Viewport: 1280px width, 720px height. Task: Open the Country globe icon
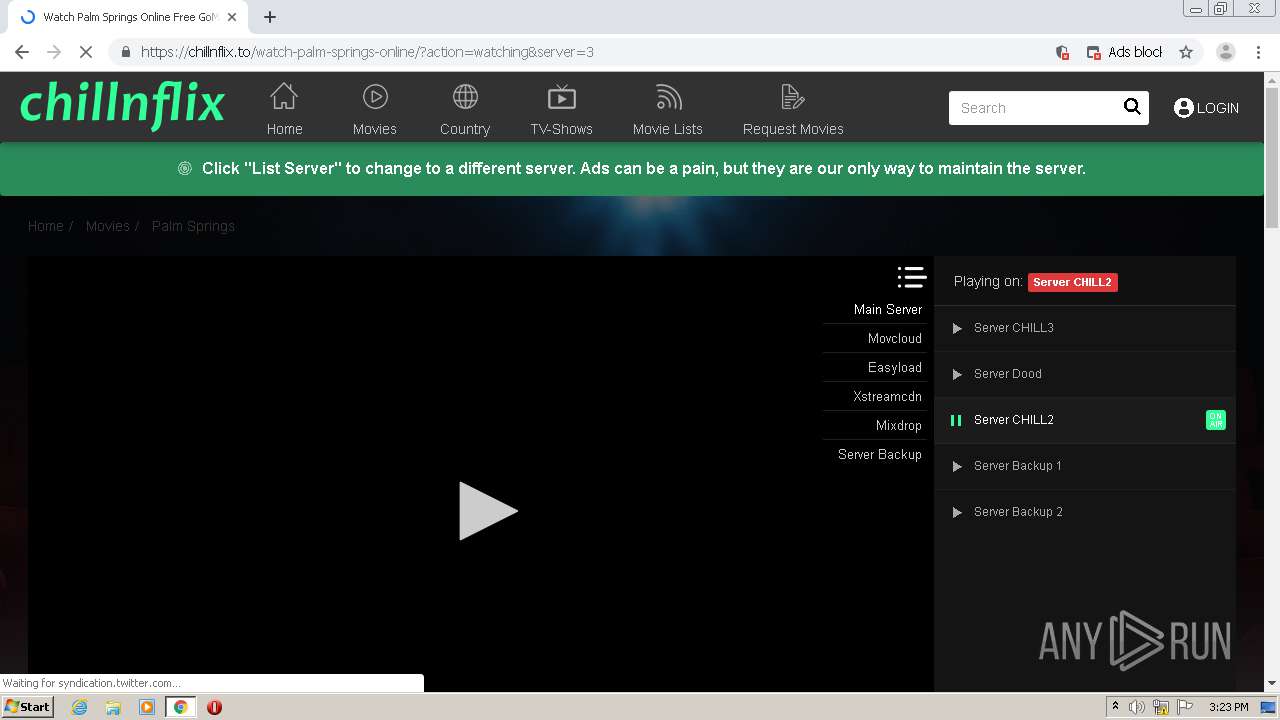(465, 96)
